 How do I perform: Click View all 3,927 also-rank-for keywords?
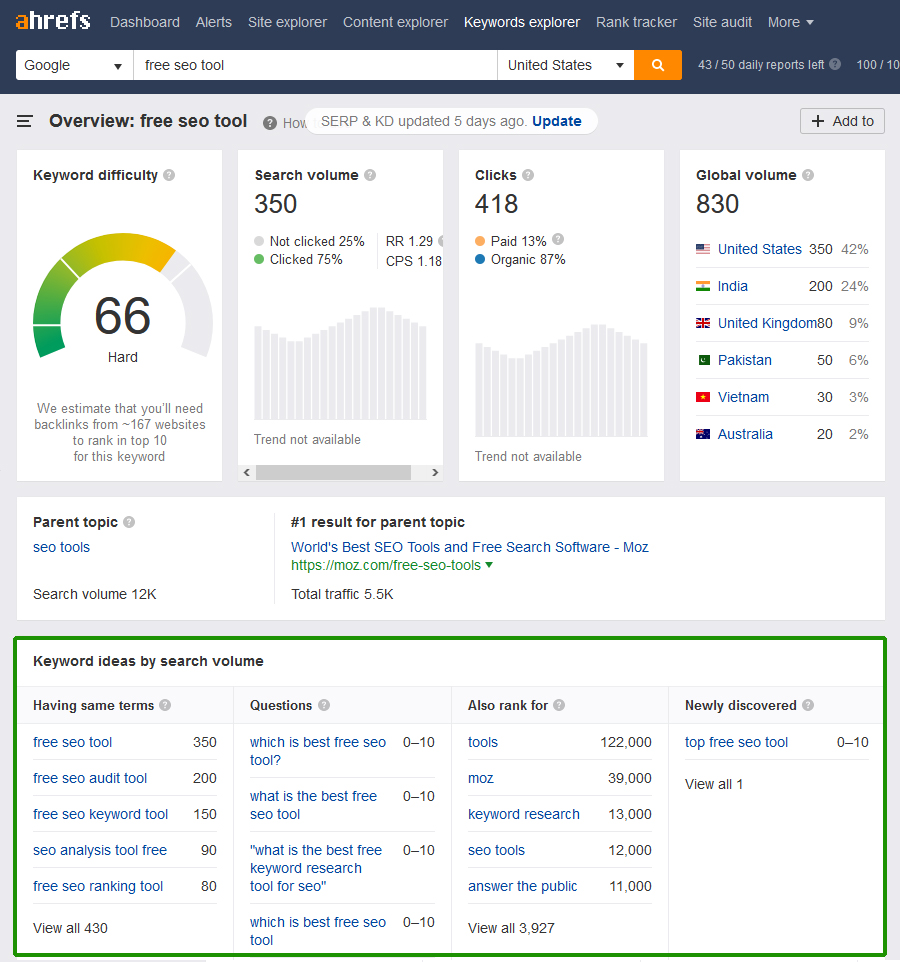(511, 928)
